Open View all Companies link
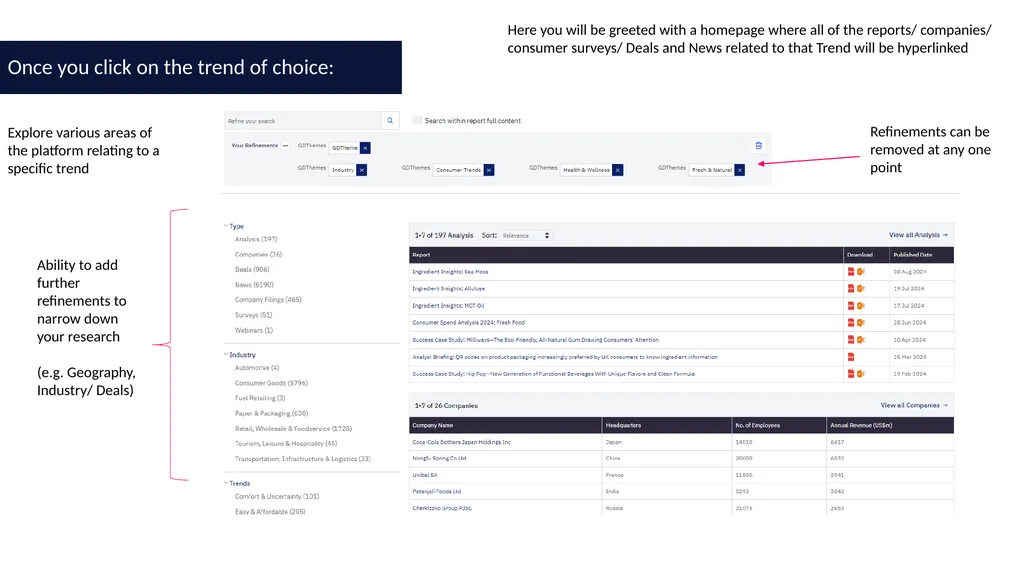Screen dimensions: 1024x575 coord(914,405)
